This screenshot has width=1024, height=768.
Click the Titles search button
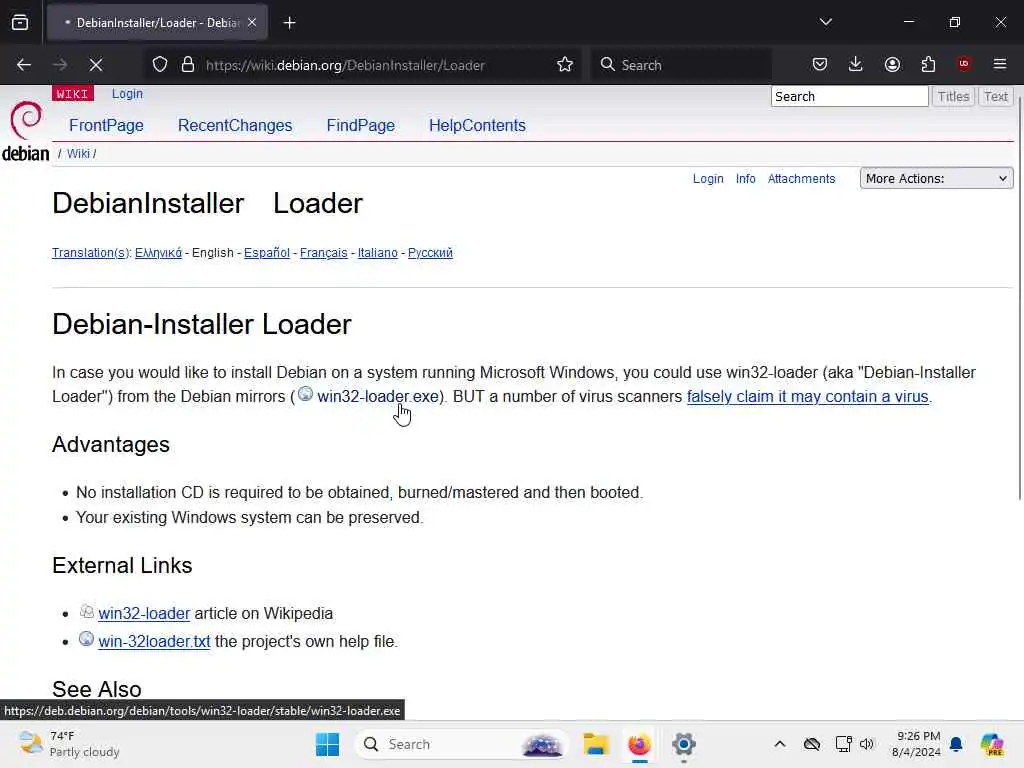pos(953,96)
